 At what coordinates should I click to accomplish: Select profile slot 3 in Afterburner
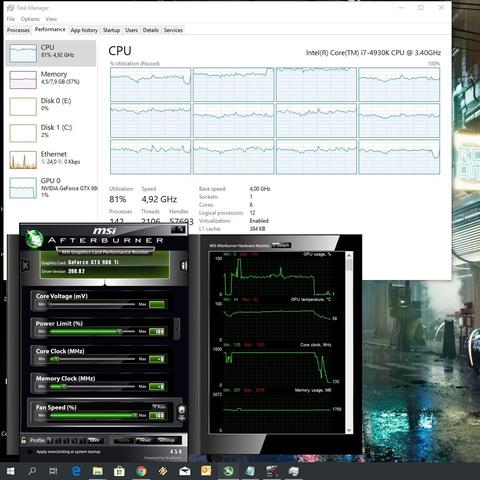tap(66, 440)
